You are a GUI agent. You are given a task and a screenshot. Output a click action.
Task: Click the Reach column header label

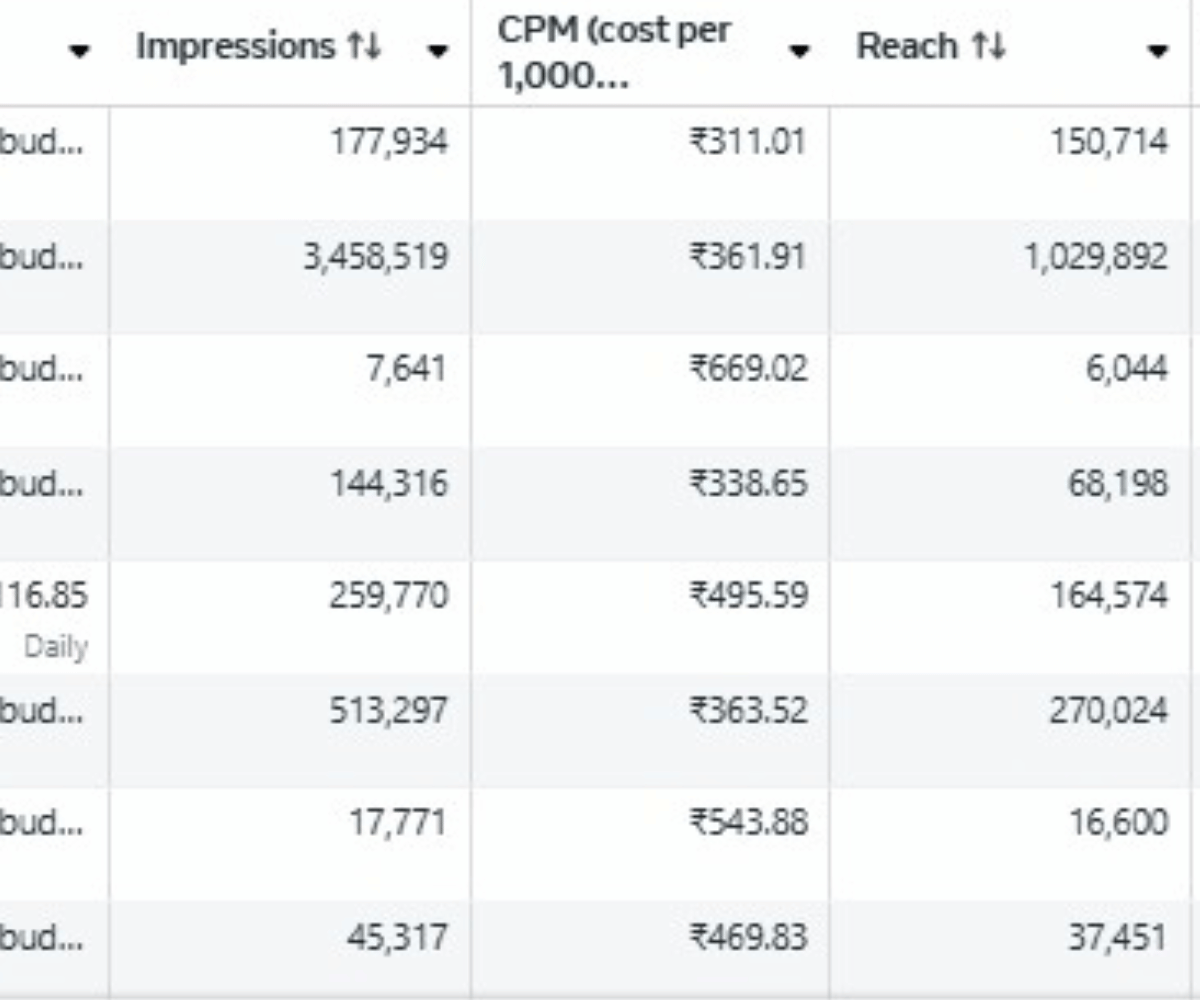click(x=906, y=47)
